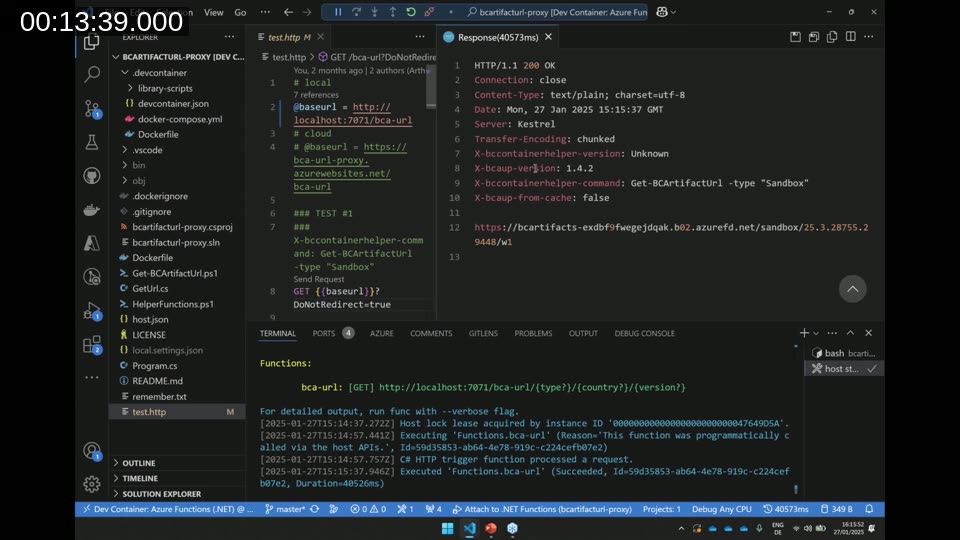Select the bash terminal in terminal list
The width and height of the screenshot is (960, 540).
click(844, 353)
